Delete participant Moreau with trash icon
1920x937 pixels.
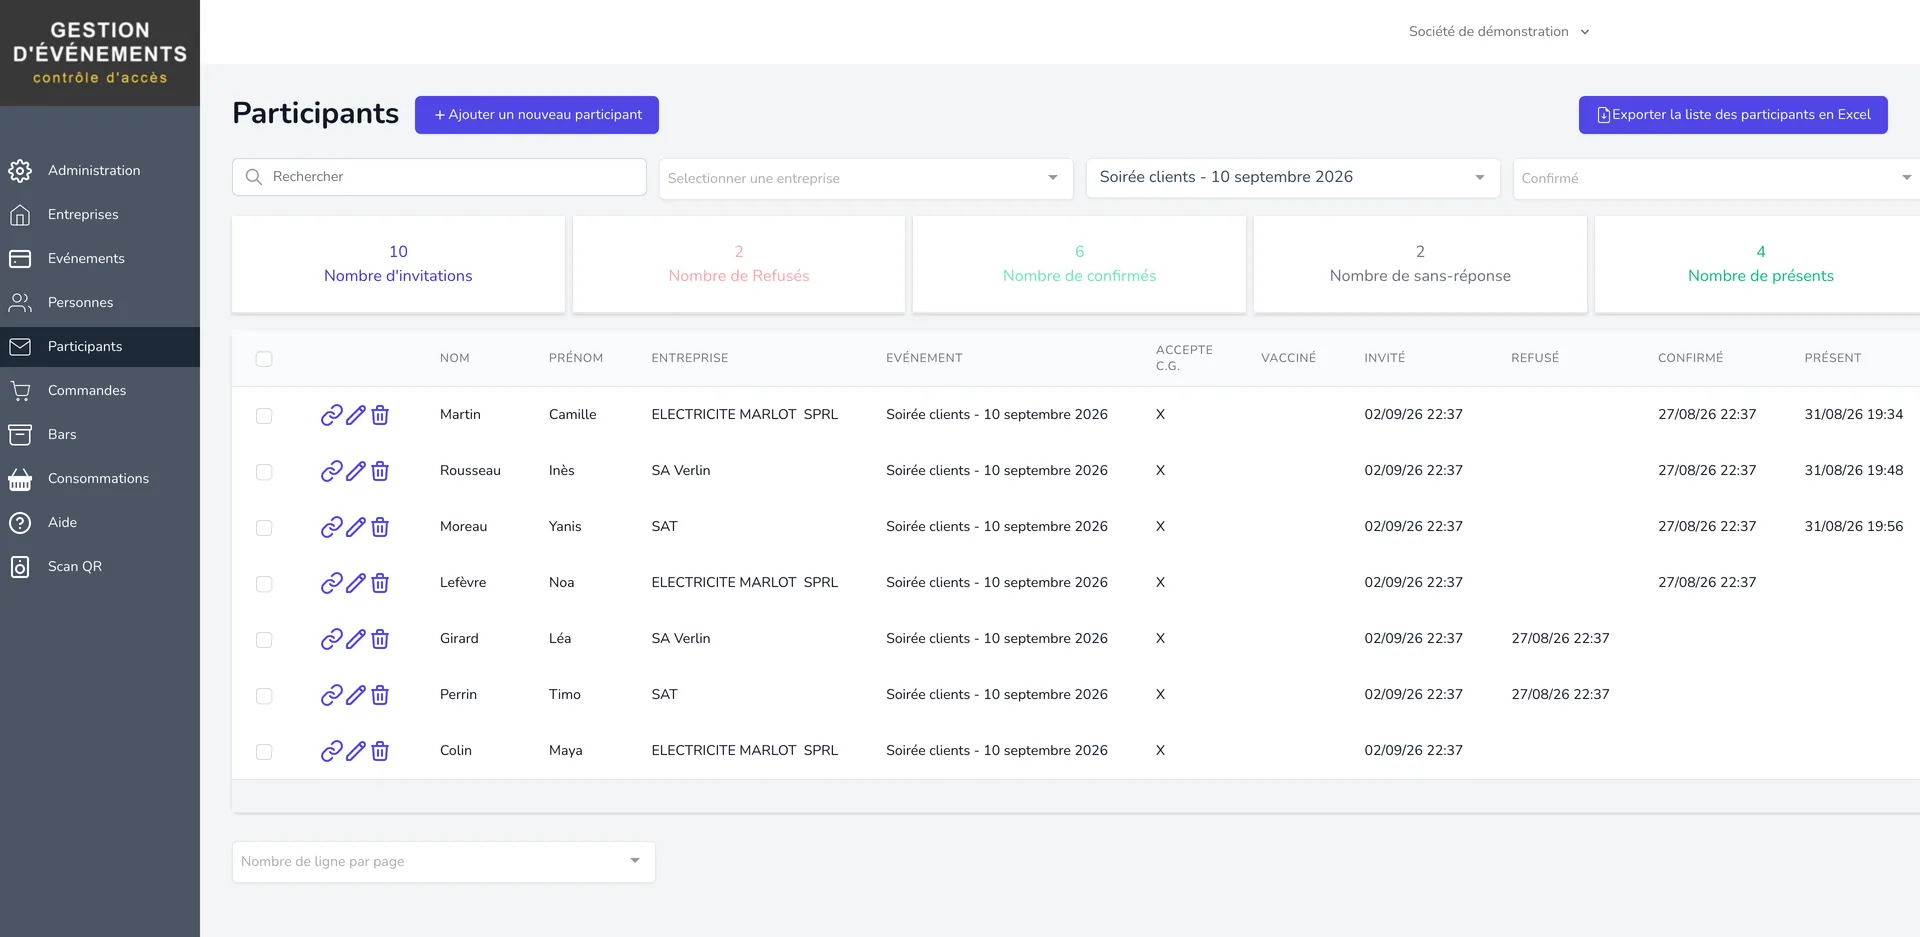(380, 527)
